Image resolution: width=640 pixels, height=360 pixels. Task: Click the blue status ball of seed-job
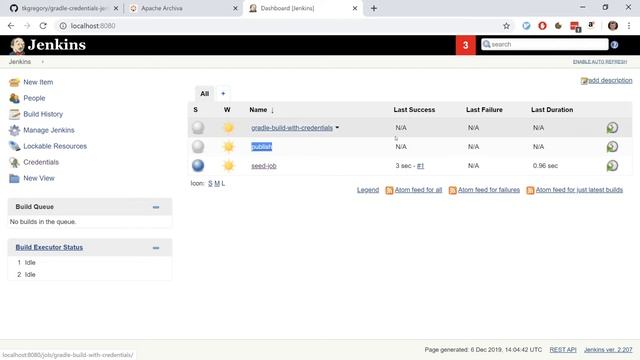pyautogui.click(x=198, y=165)
